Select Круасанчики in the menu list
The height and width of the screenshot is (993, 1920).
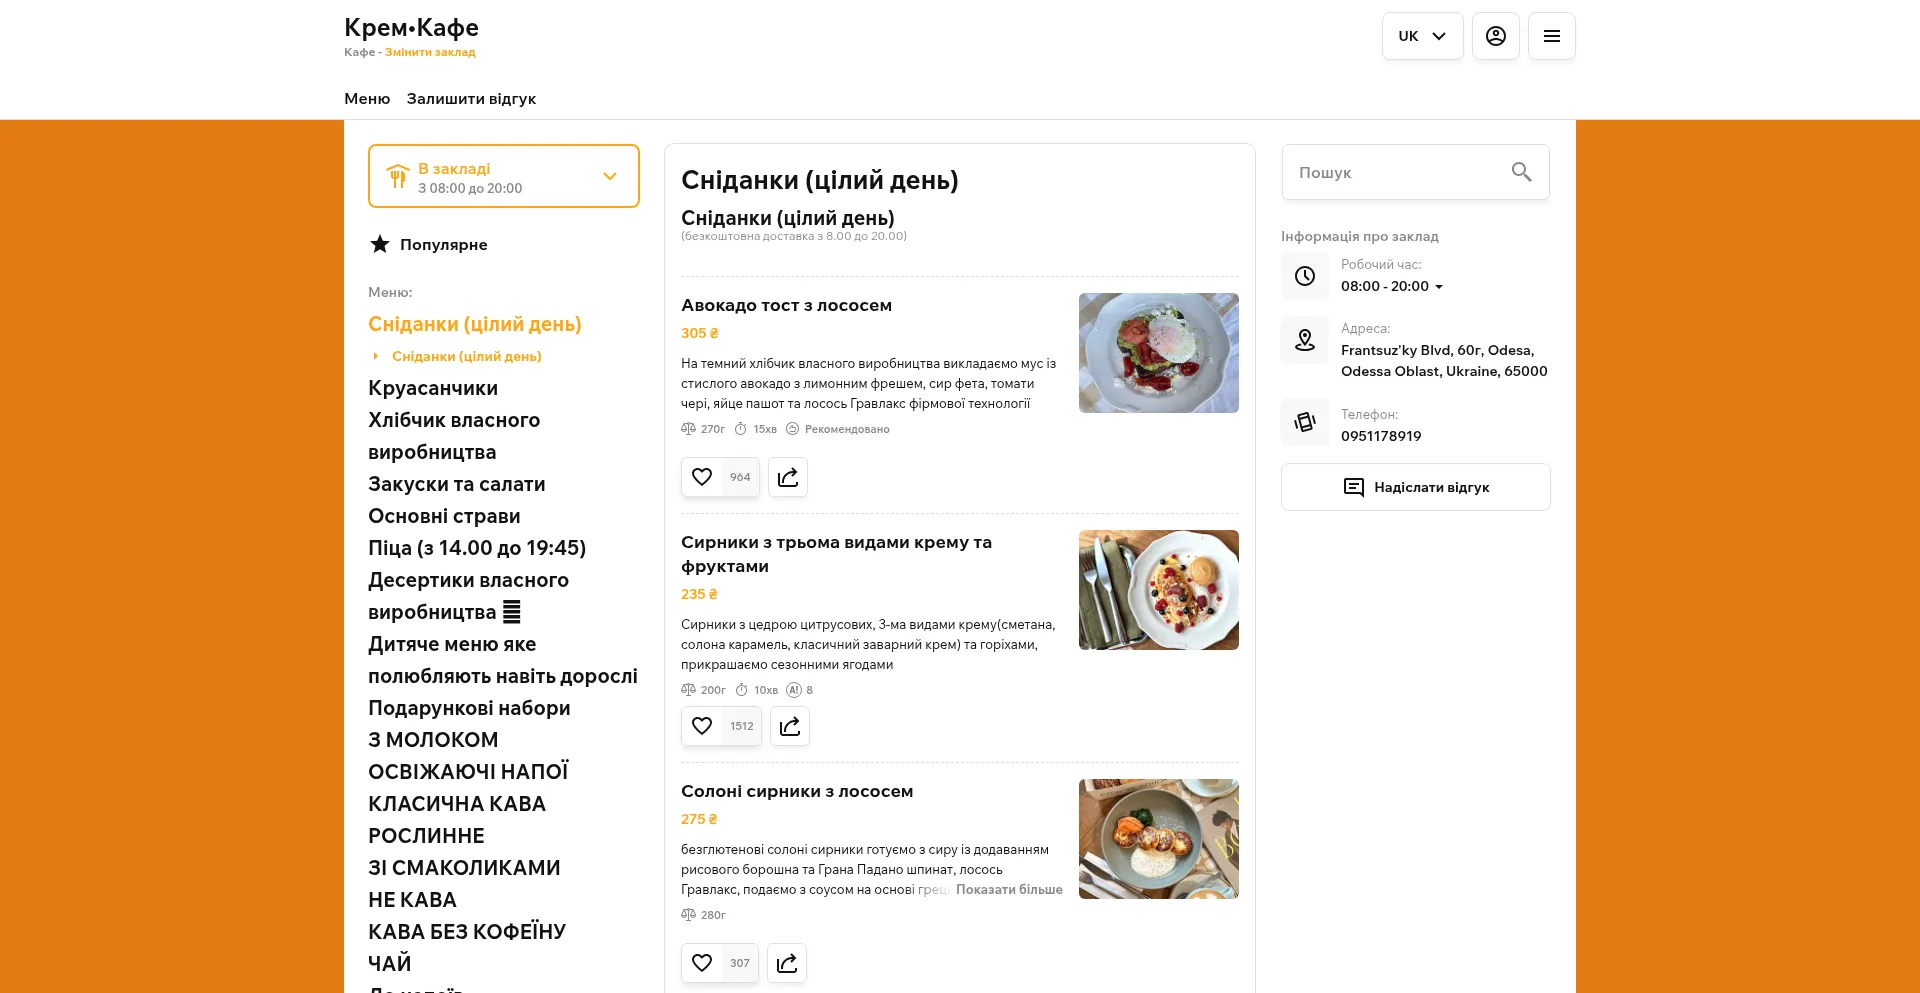[433, 388]
